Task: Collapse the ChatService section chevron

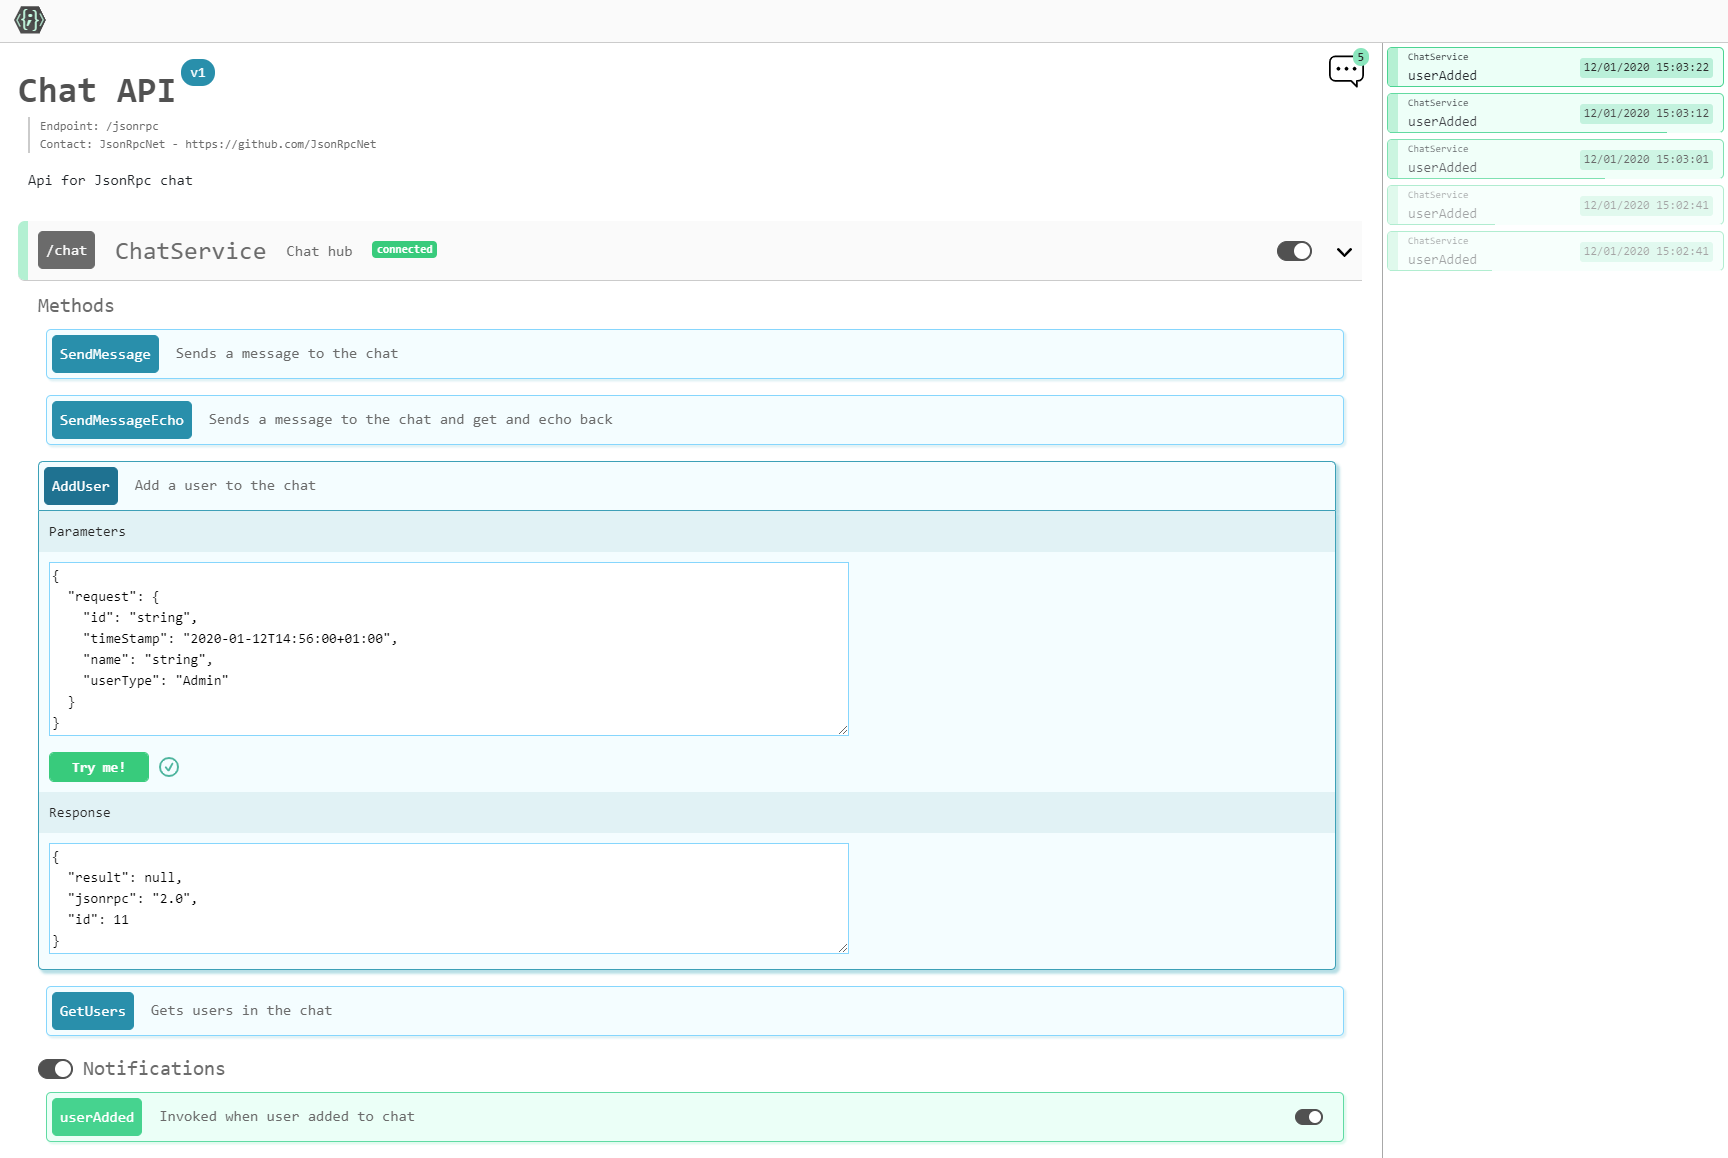Action: pos(1344,252)
